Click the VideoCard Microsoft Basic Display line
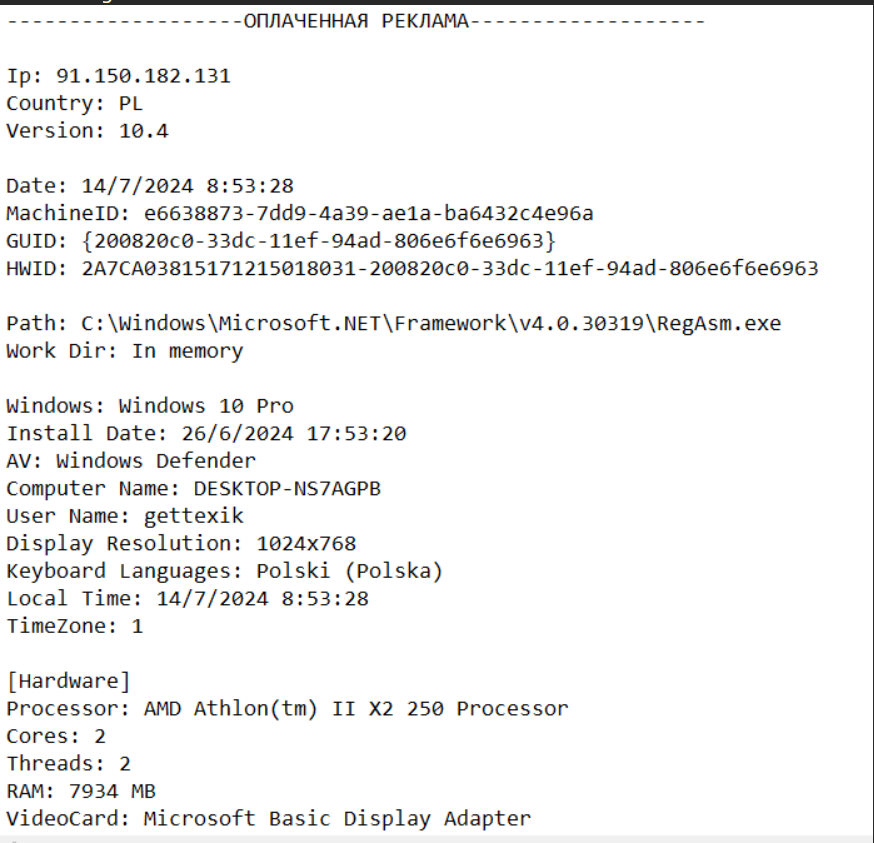The height and width of the screenshot is (843, 874). tap(269, 818)
